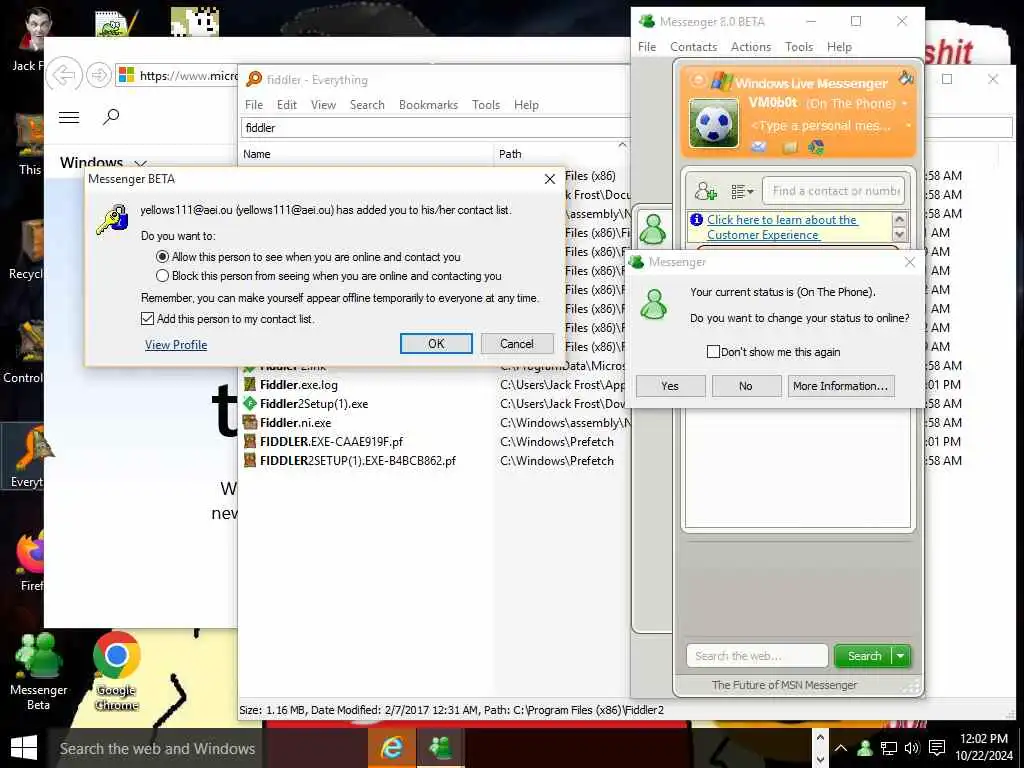Select the green buddy contacts tab icon
Screen dimensions: 1024x768
click(652, 228)
